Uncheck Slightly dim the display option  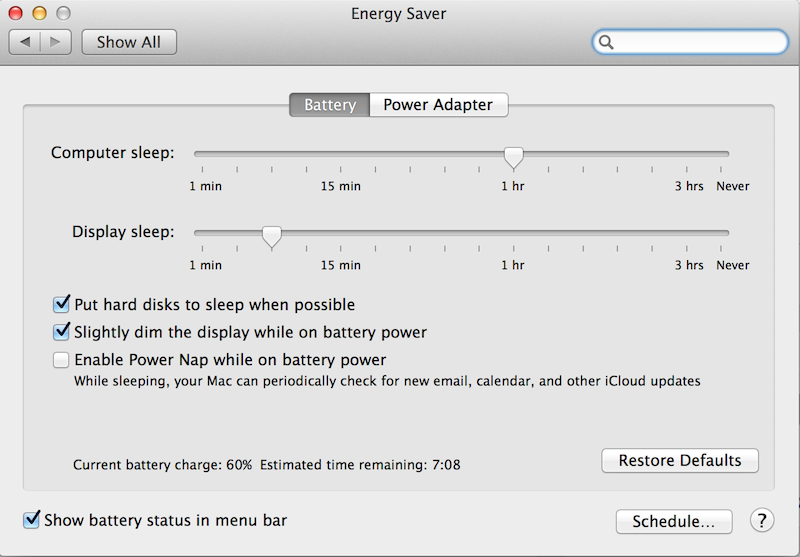coord(62,332)
